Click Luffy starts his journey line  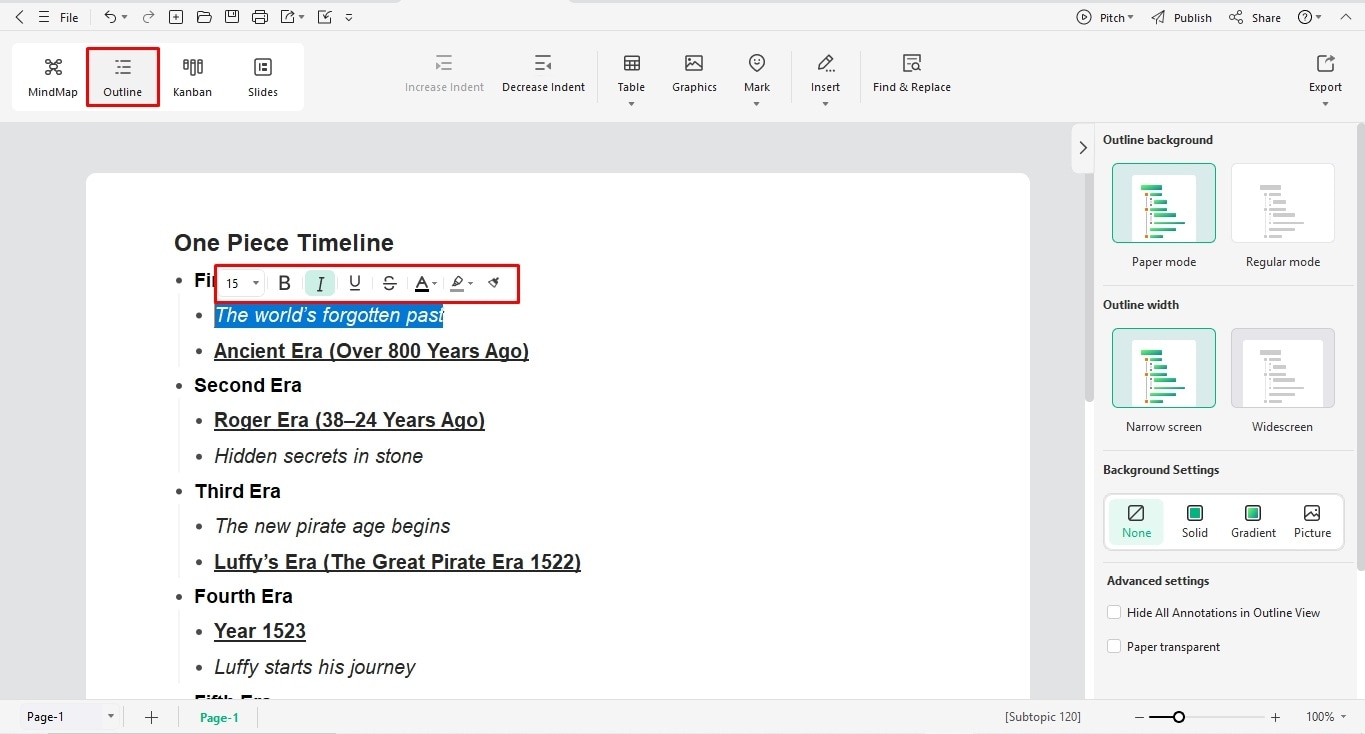(315, 667)
